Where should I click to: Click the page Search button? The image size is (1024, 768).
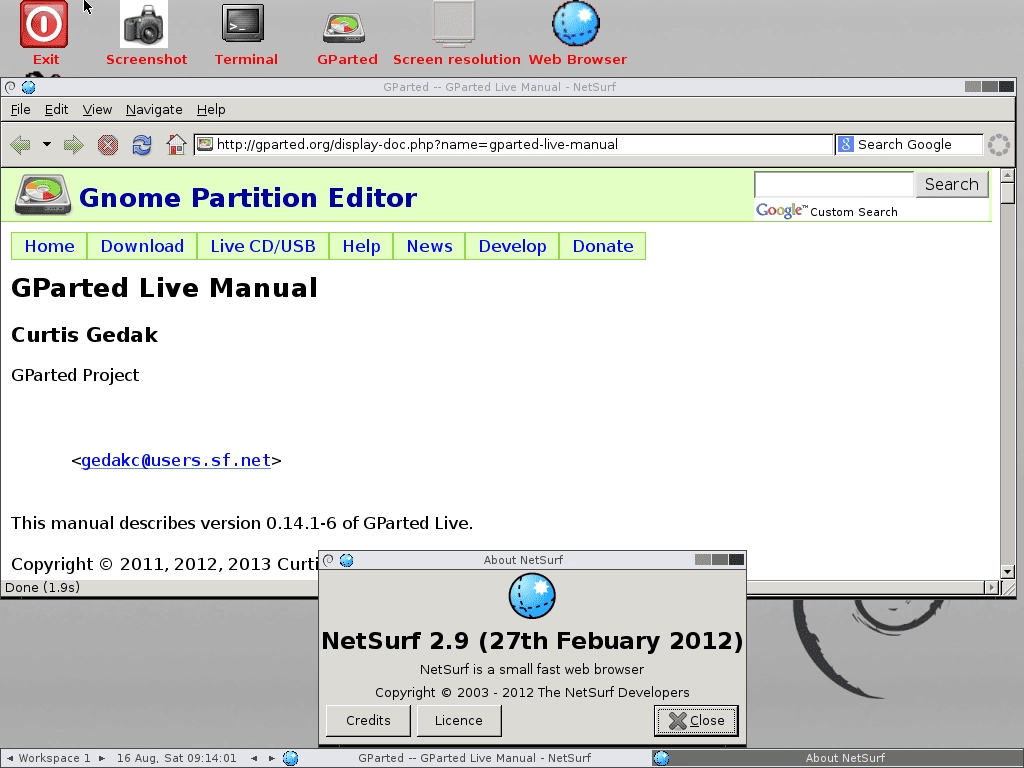tap(952, 185)
